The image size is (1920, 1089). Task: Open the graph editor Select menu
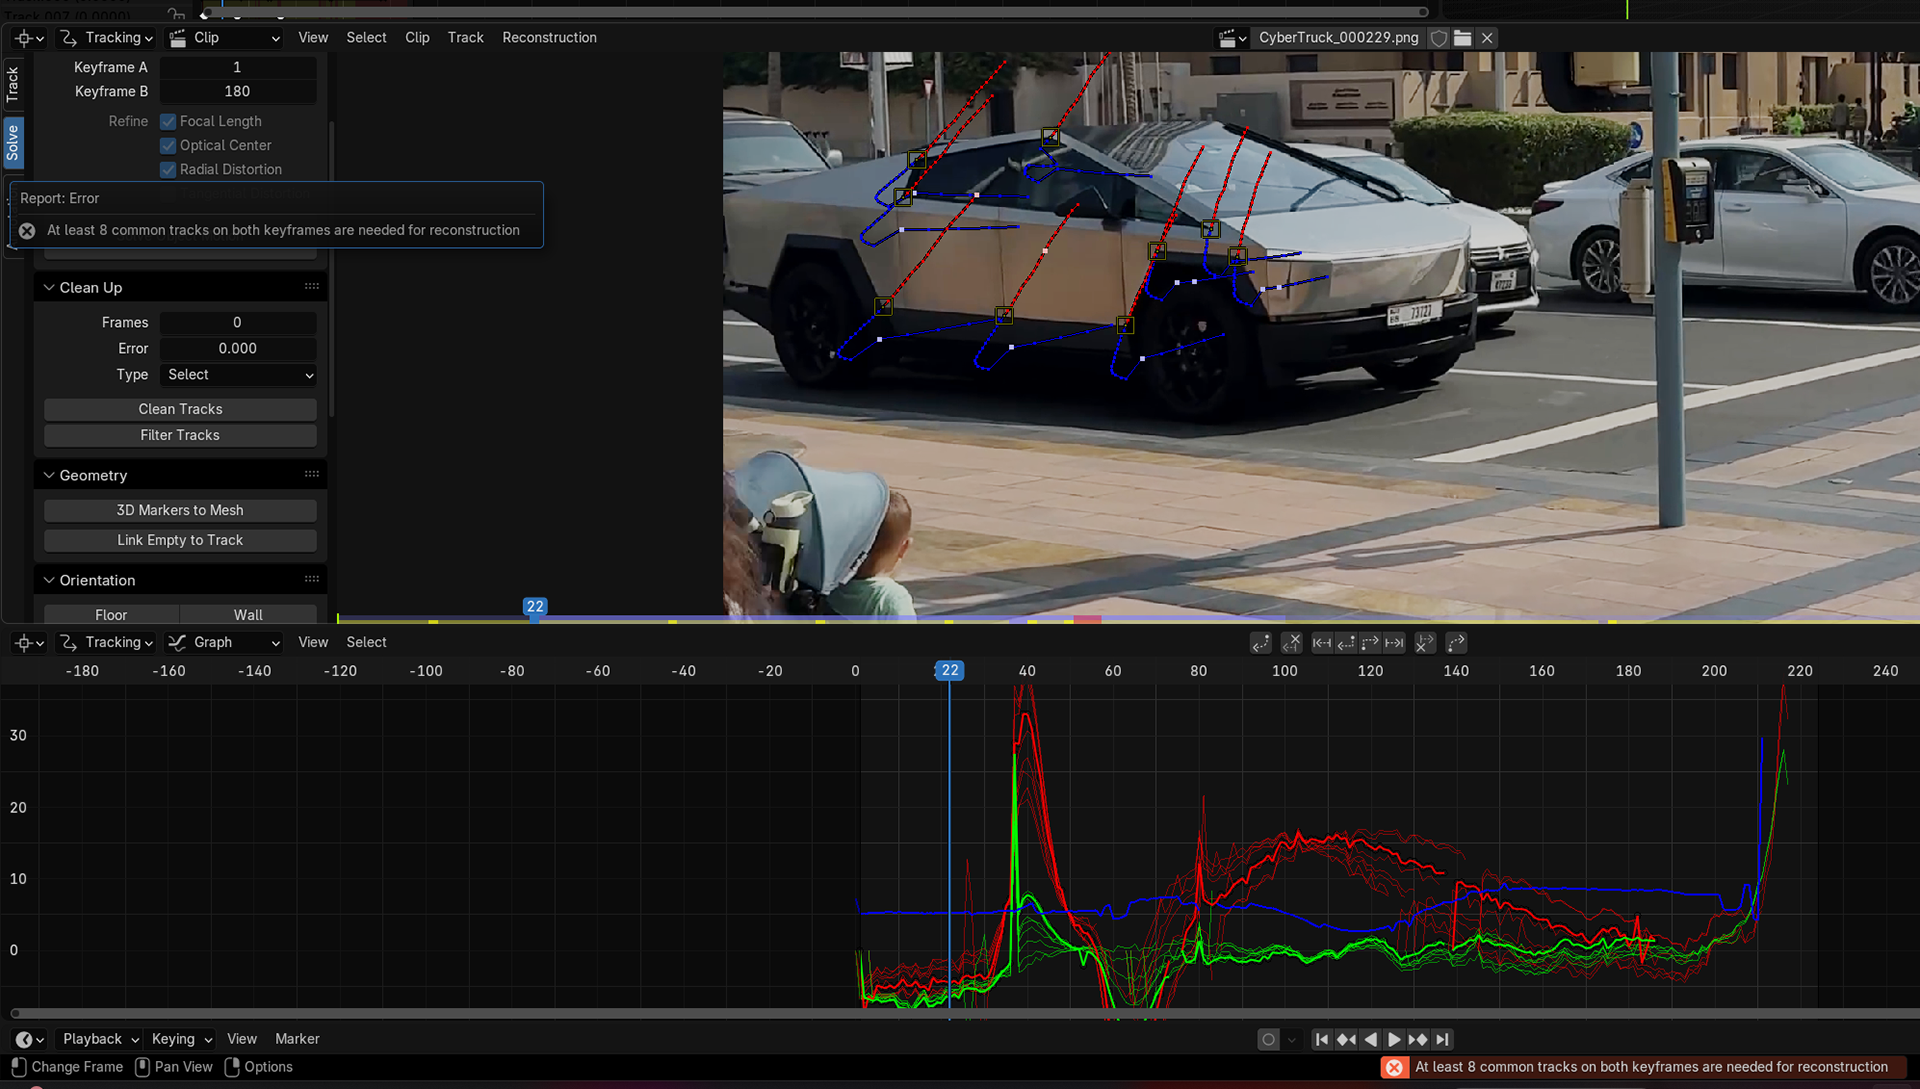pos(366,642)
